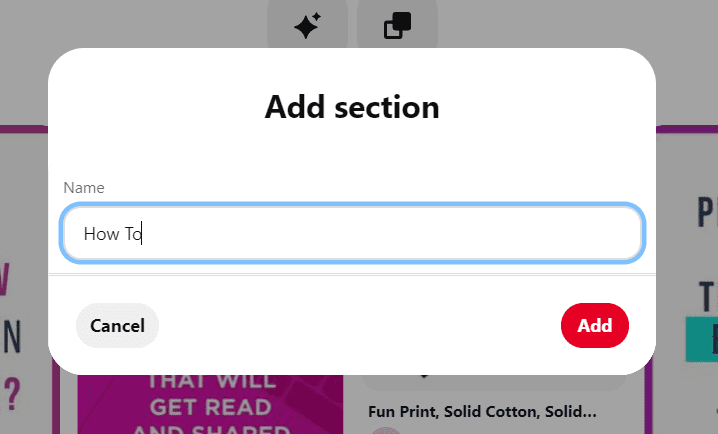Click the teal block at right edge
This screenshot has width=718, height=434.
click(702, 339)
